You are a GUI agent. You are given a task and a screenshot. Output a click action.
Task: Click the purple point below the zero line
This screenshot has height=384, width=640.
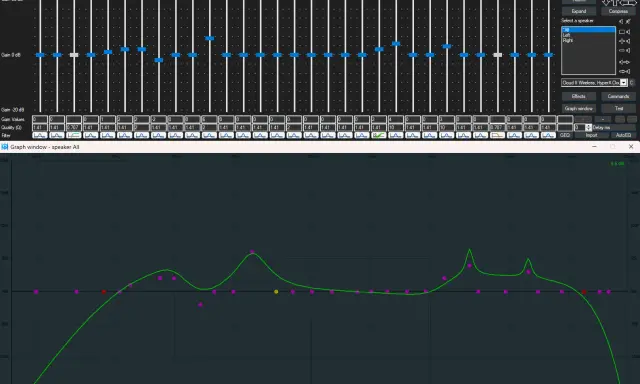point(200,304)
